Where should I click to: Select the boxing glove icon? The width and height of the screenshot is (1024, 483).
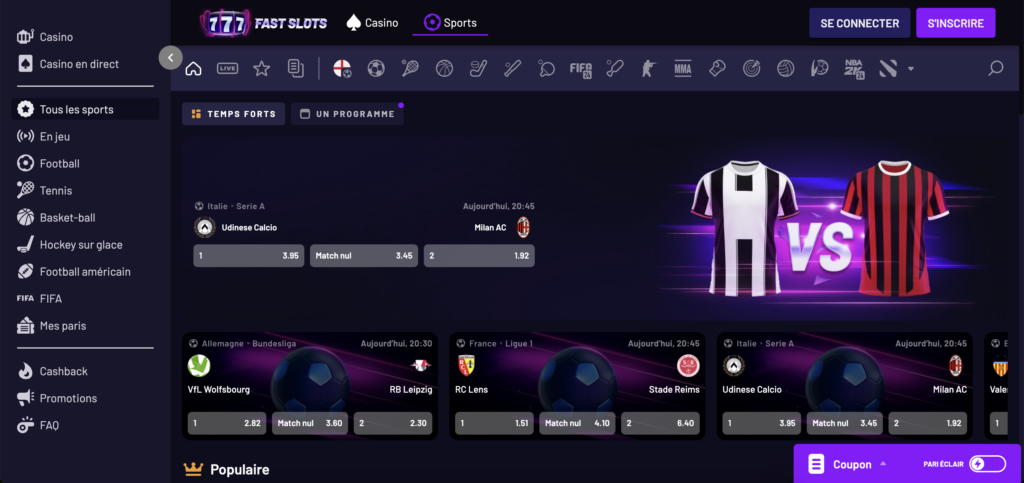(717, 68)
